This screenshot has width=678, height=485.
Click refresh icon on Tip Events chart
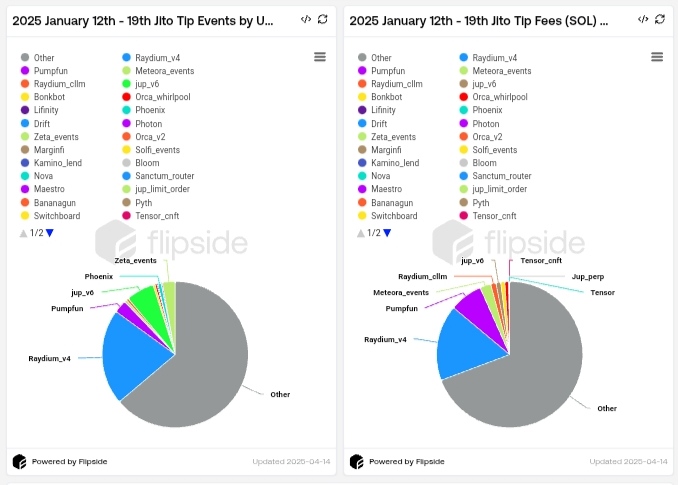322,19
